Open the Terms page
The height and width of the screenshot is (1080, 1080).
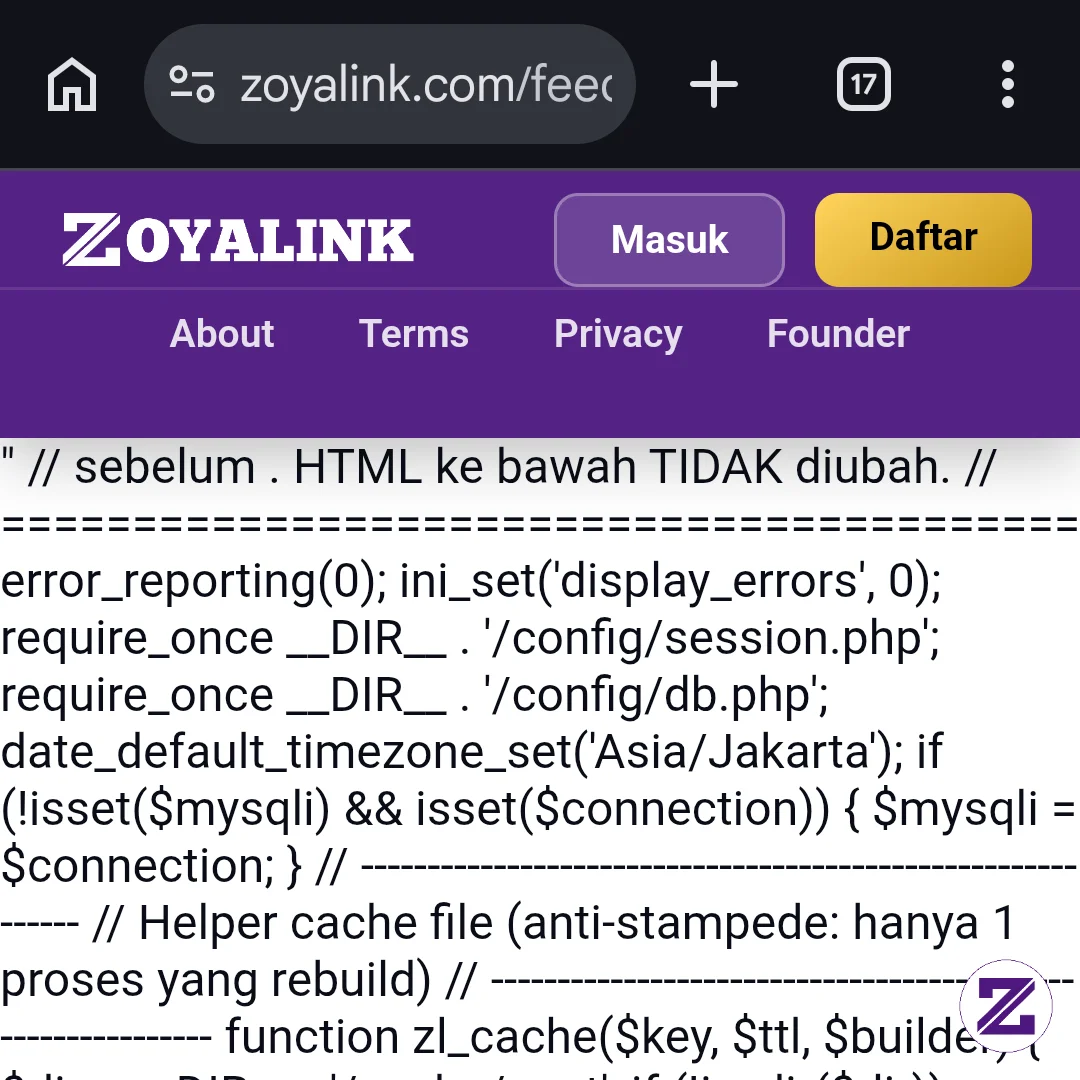(x=413, y=334)
